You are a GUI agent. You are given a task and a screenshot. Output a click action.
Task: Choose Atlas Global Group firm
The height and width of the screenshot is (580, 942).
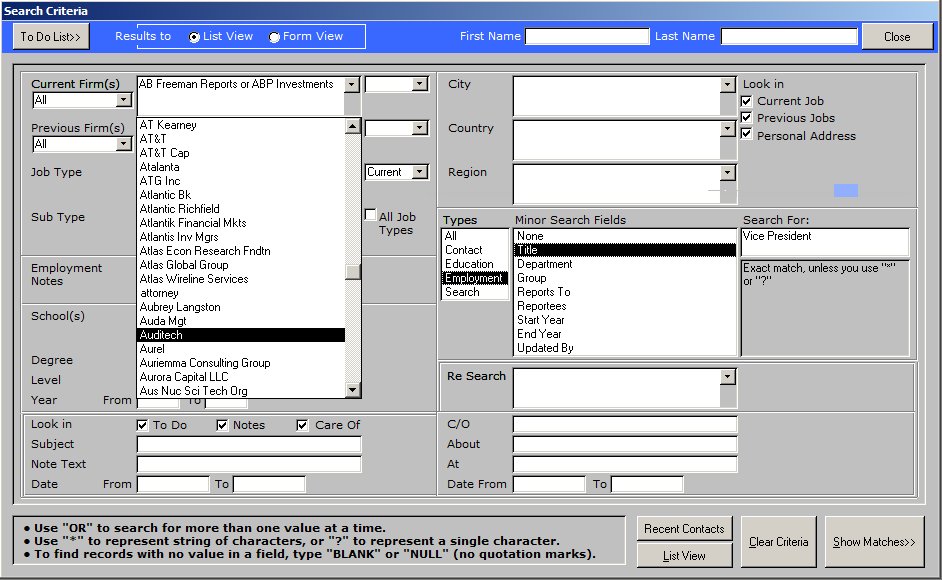click(x=242, y=265)
